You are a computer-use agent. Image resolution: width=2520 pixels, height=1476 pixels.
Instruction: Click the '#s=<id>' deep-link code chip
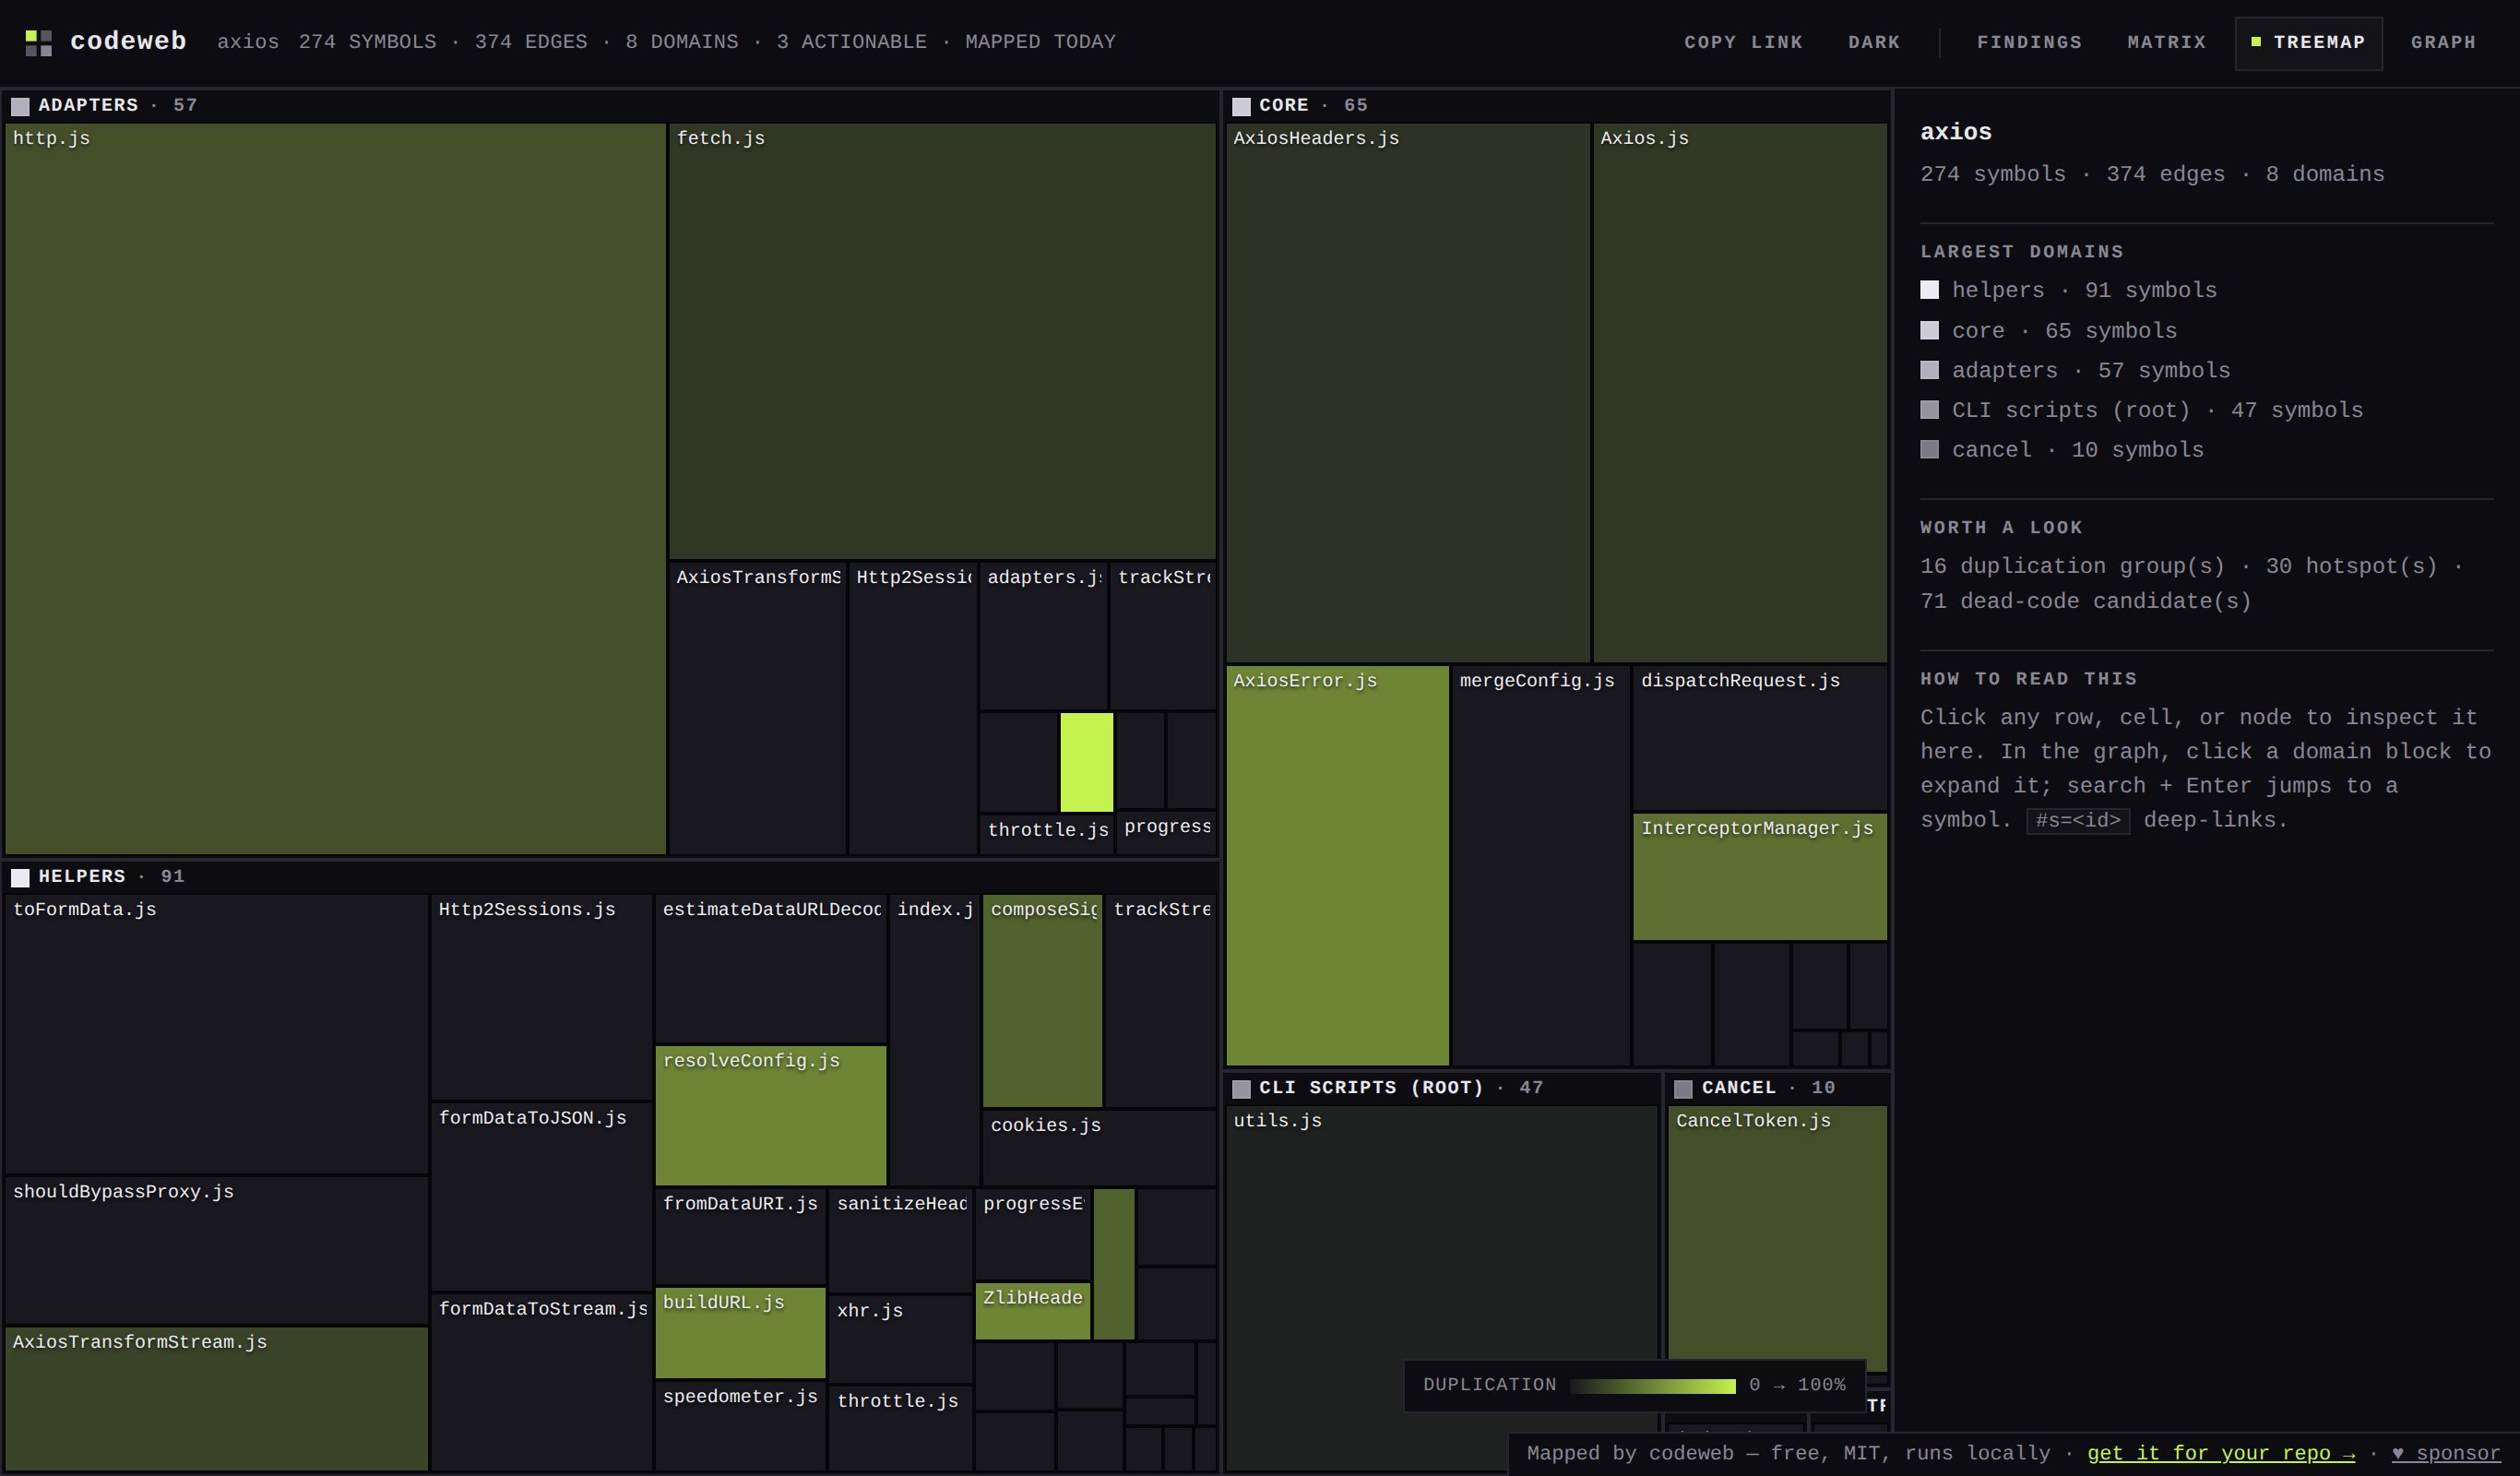[2078, 820]
